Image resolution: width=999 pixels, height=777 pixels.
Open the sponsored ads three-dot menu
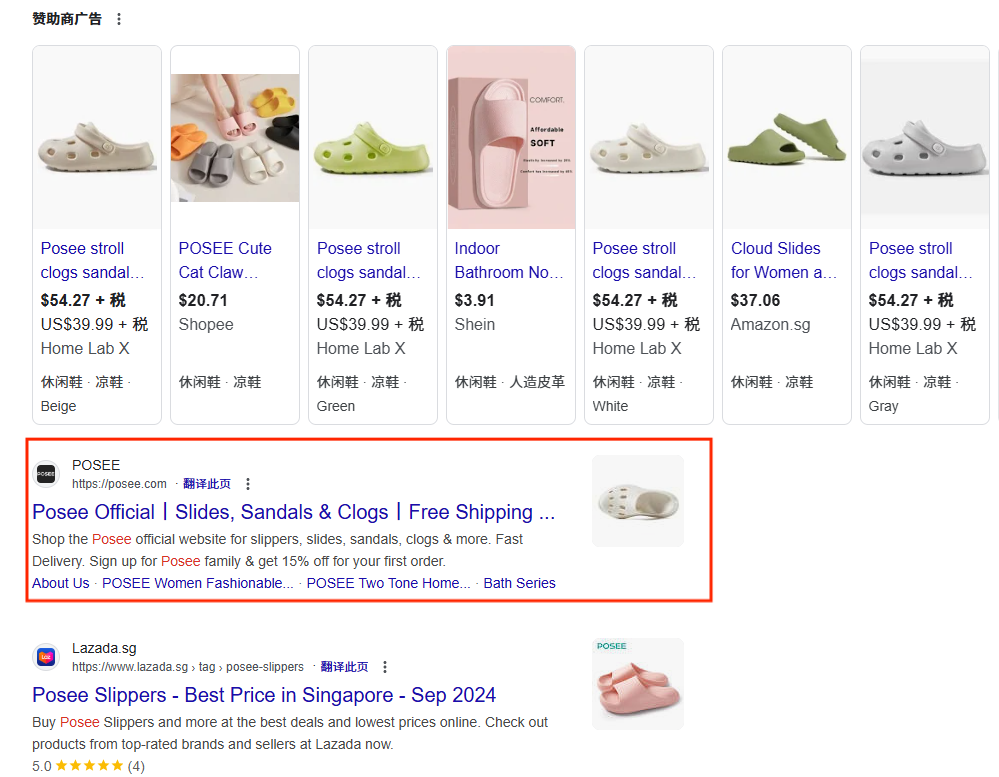[x=119, y=19]
